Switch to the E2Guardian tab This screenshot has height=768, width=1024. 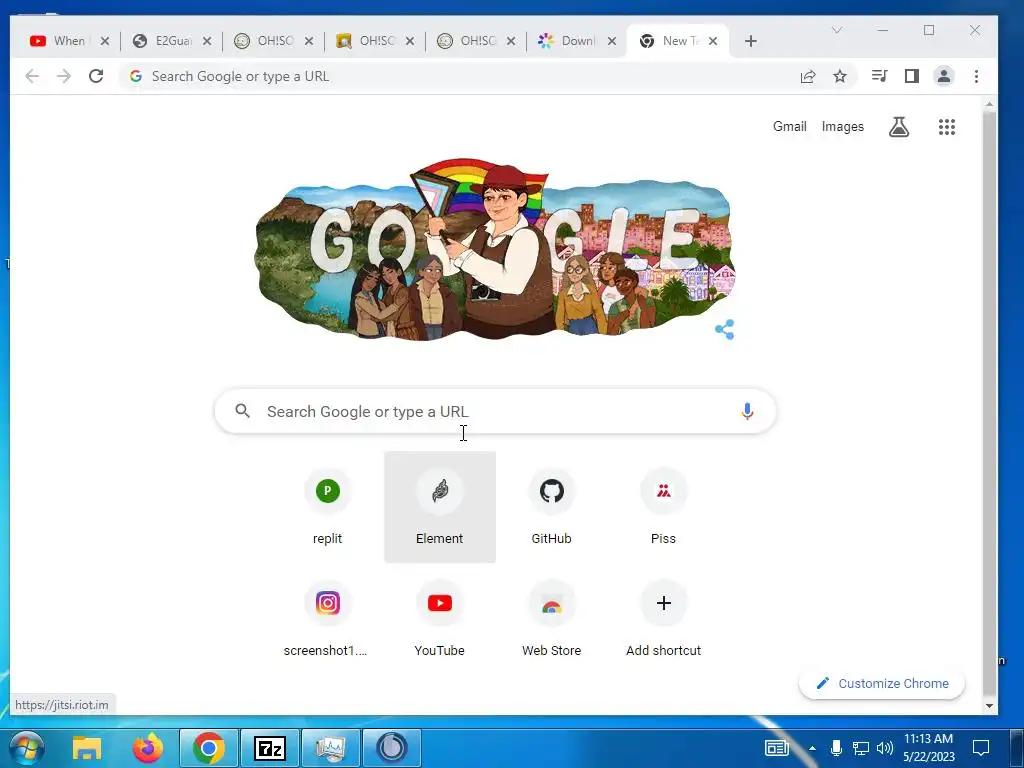pos(170,41)
